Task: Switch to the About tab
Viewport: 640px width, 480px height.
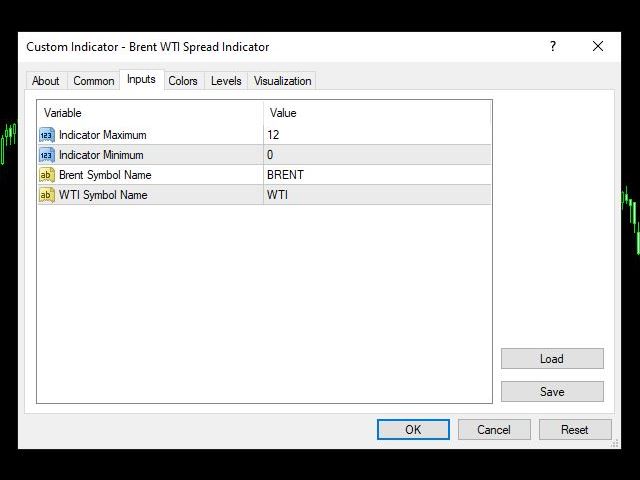Action: click(46, 81)
